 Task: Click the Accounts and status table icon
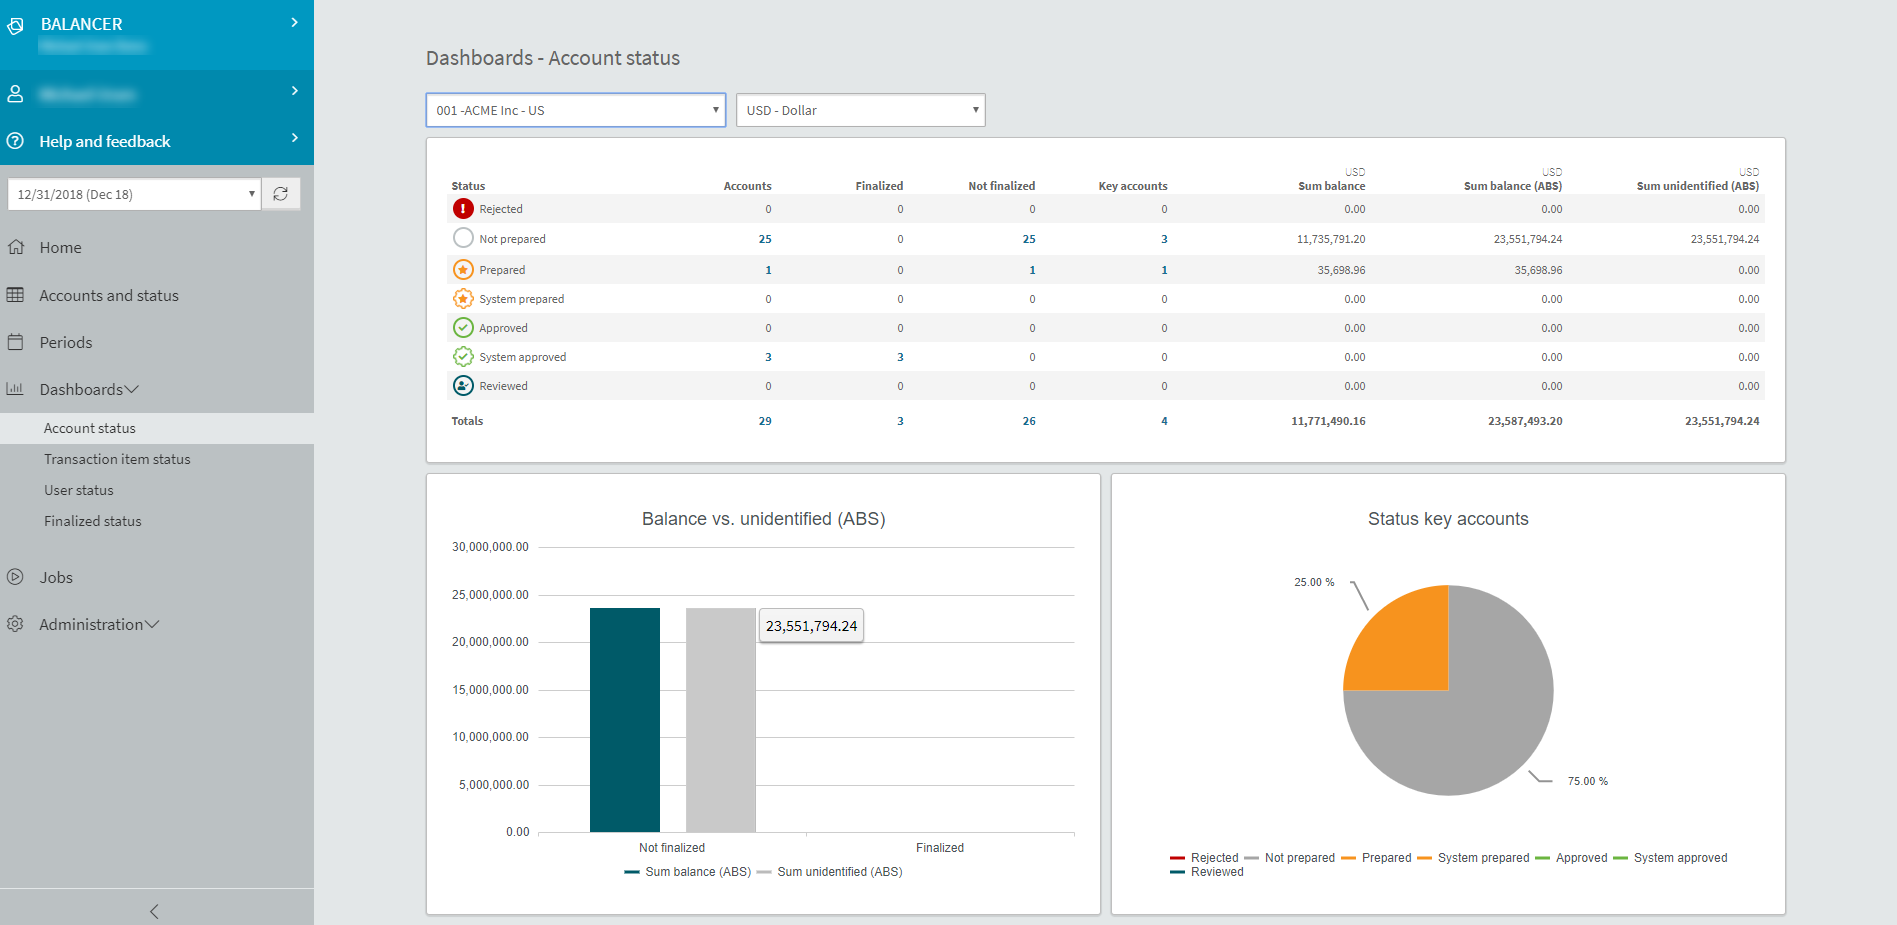click(x=16, y=295)
